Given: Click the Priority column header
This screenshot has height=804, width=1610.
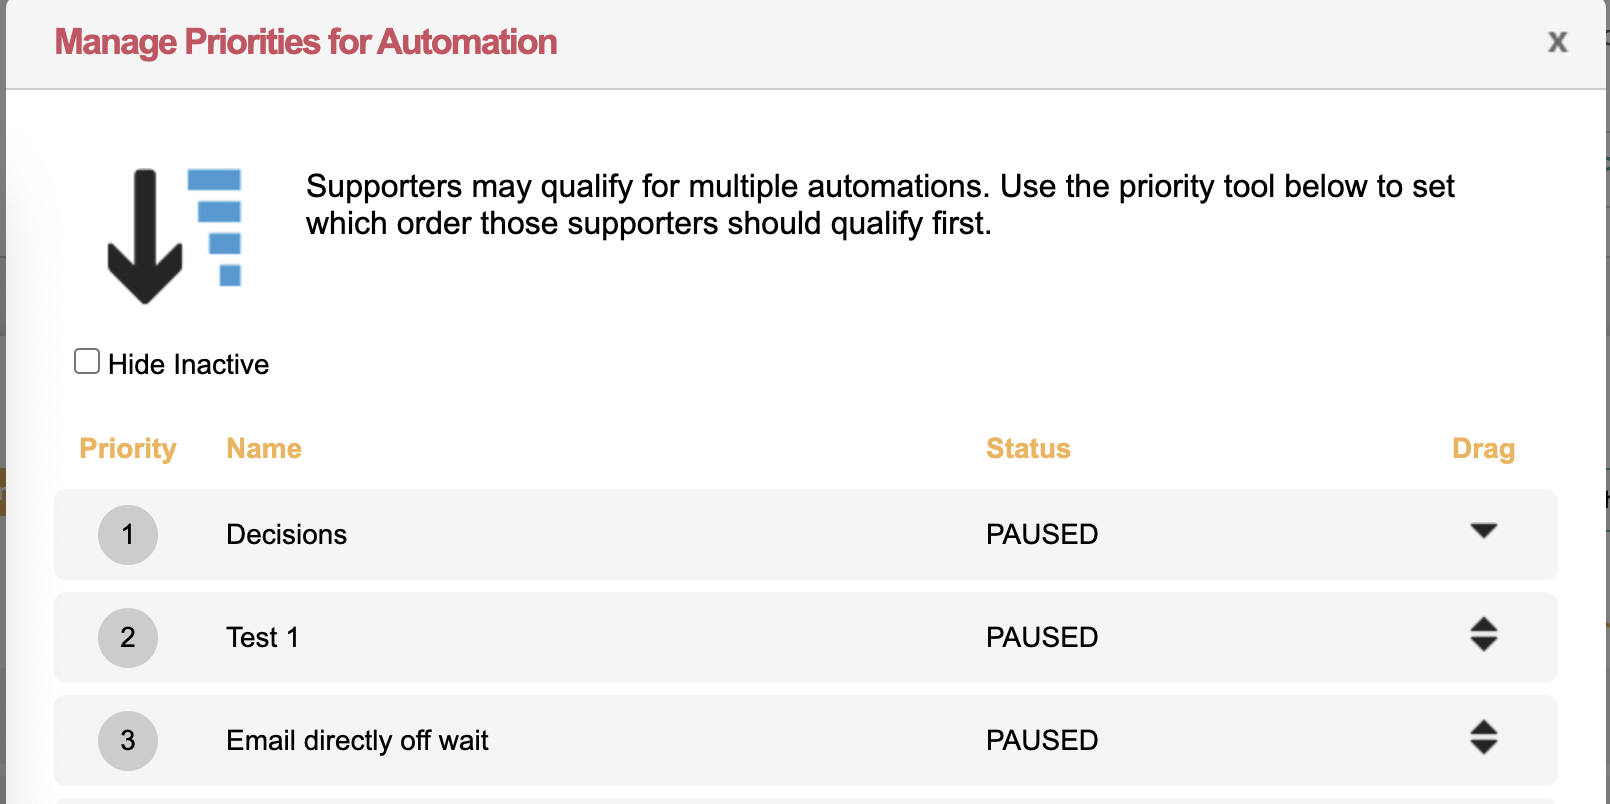Looking at the screenshot, I should pos(128,449).
